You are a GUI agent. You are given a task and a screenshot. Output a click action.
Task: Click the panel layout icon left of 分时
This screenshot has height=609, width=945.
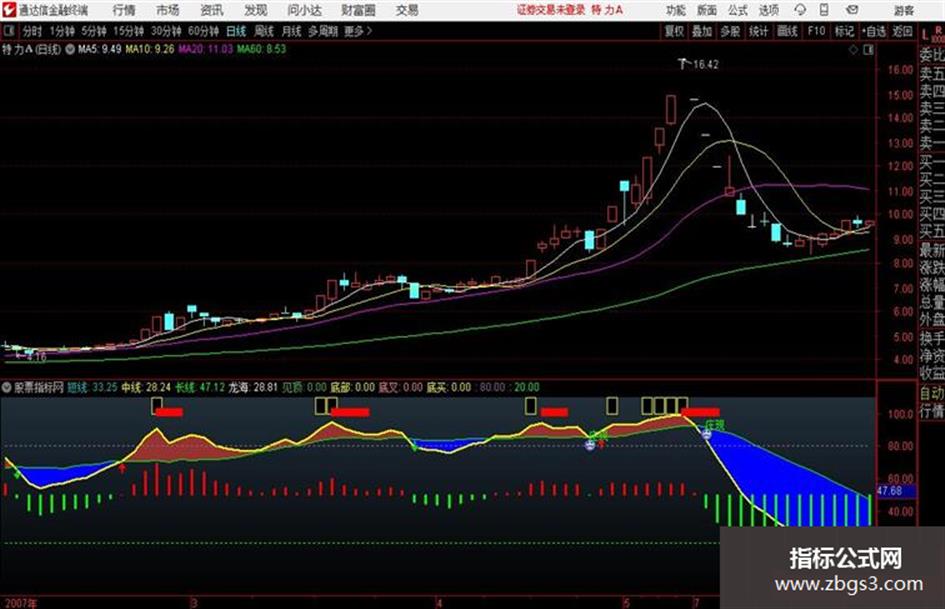click(9, 31)
